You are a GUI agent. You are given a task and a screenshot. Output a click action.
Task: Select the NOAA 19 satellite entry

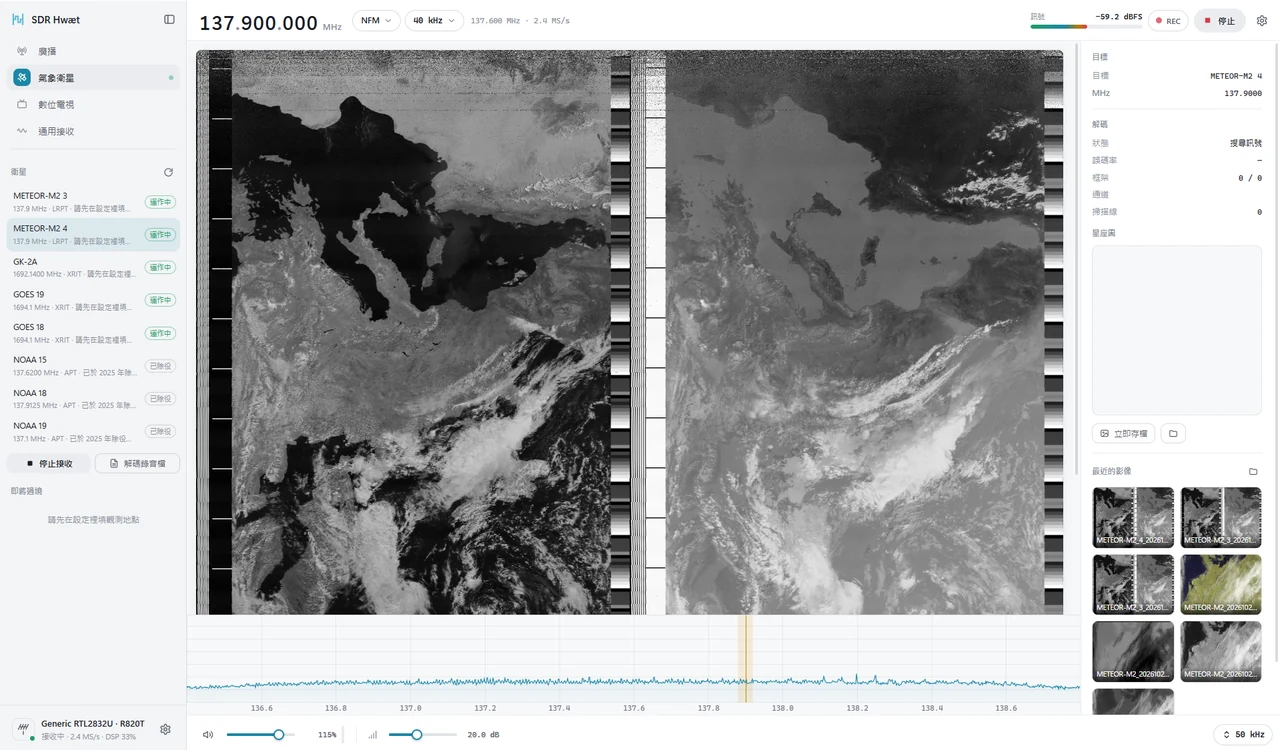click(93, 431)
